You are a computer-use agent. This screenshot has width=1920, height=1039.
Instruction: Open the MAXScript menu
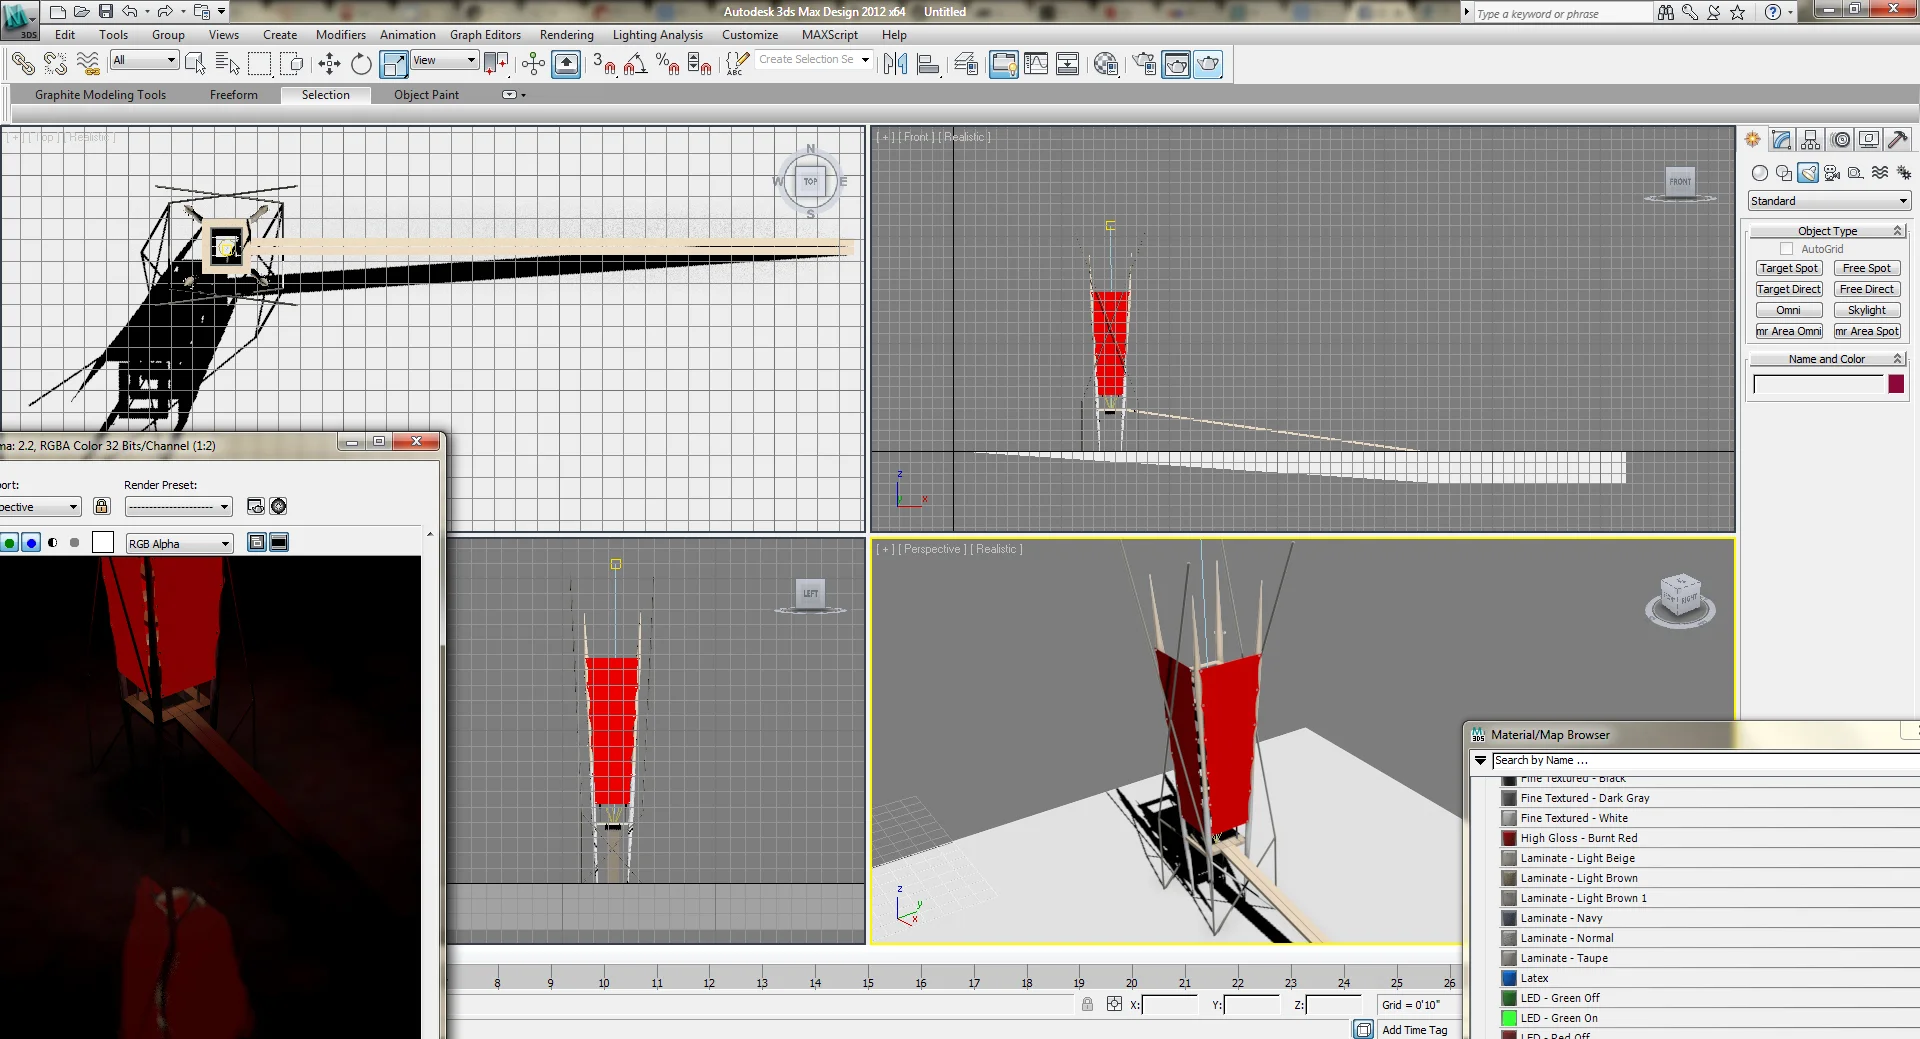click(829, 35)
